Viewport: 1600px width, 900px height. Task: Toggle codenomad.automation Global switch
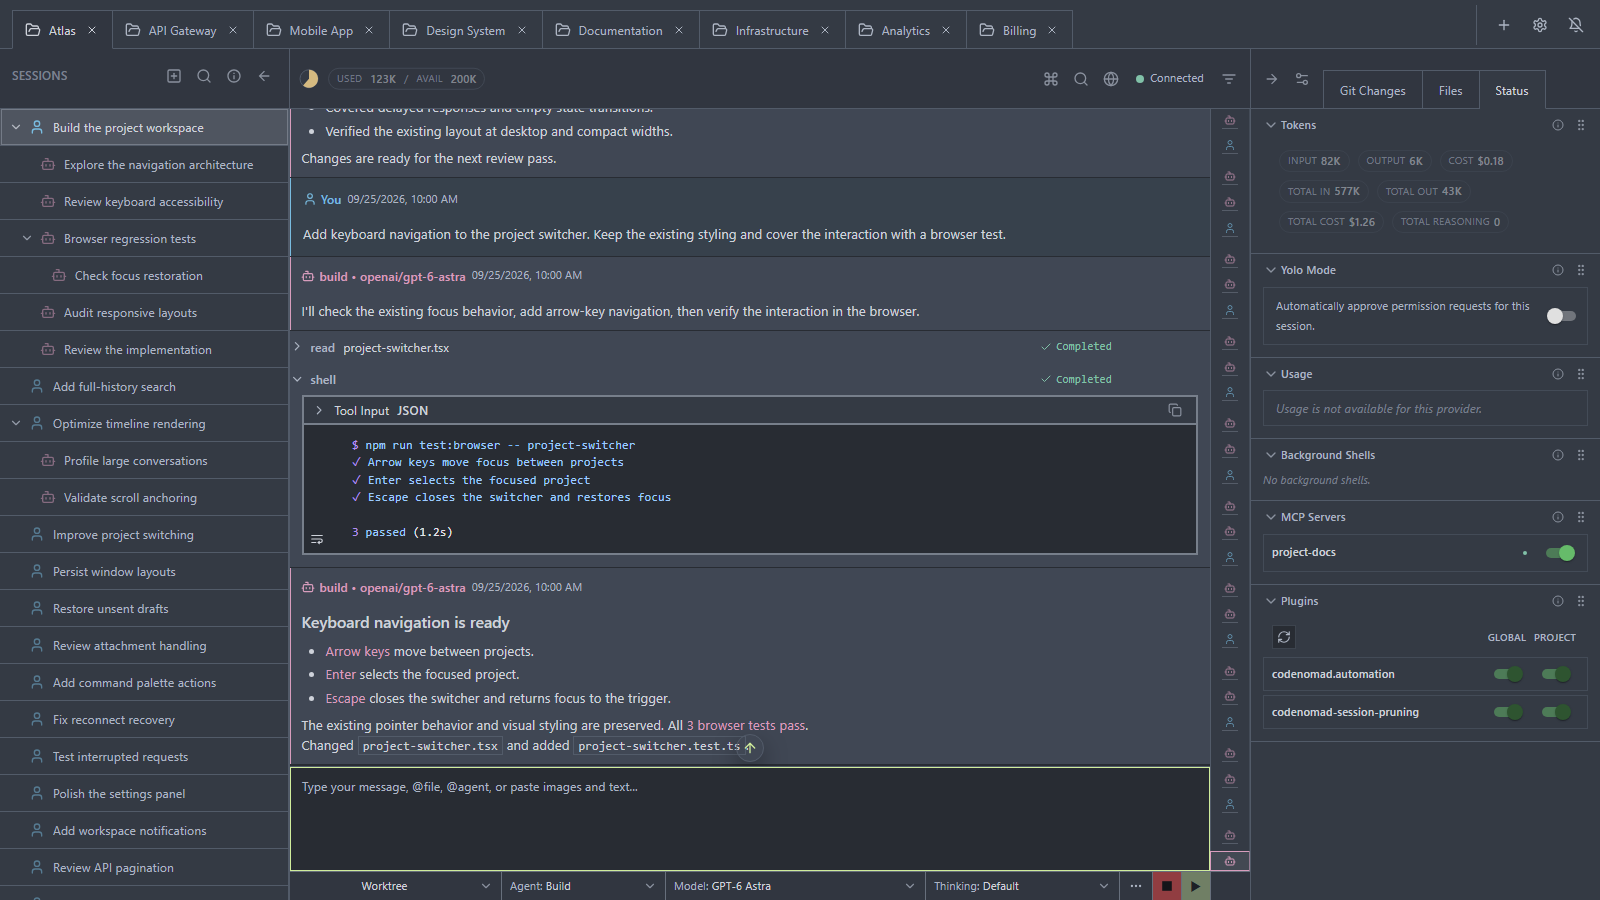point(1508,674)
